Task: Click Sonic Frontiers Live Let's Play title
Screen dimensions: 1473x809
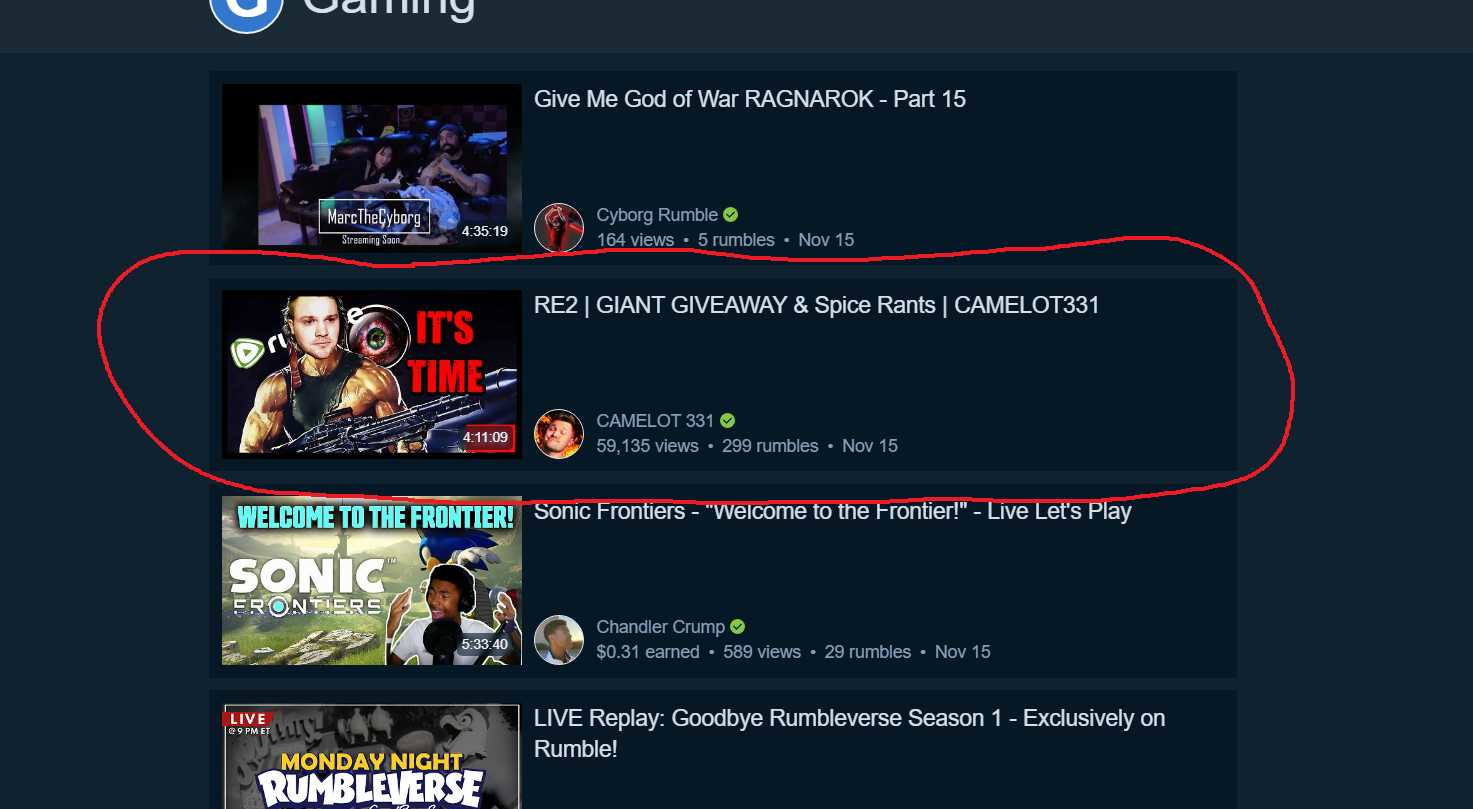Action: click(x=833, y=511)
